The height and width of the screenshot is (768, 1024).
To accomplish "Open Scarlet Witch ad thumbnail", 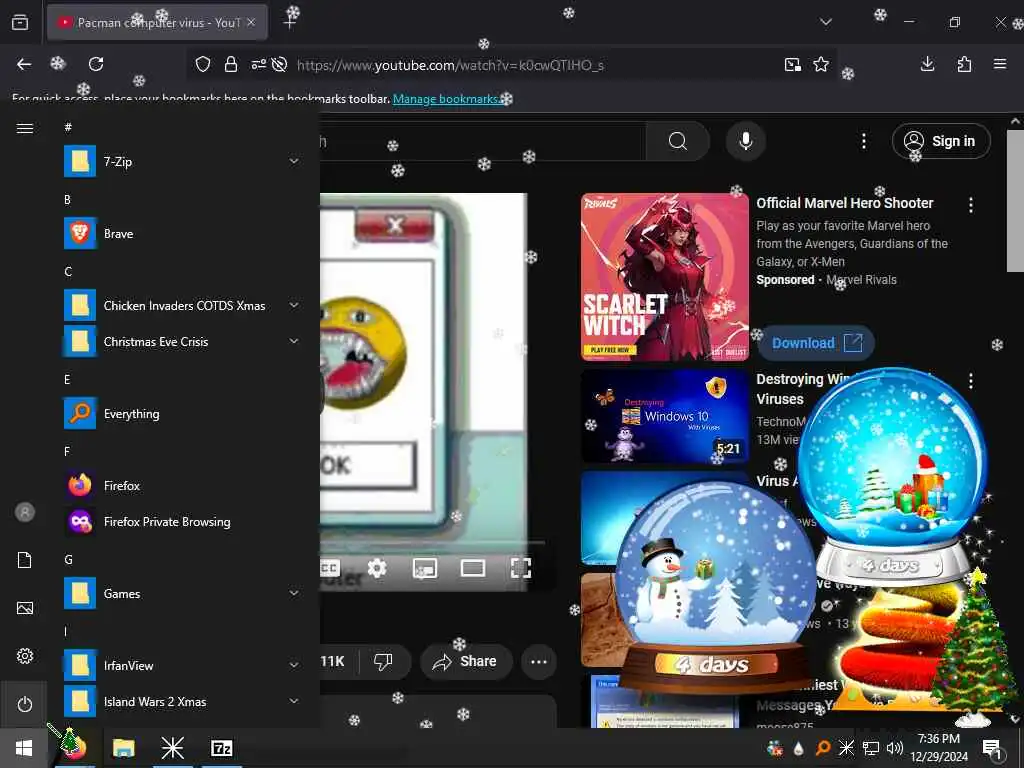I will (x=665, y=277).
